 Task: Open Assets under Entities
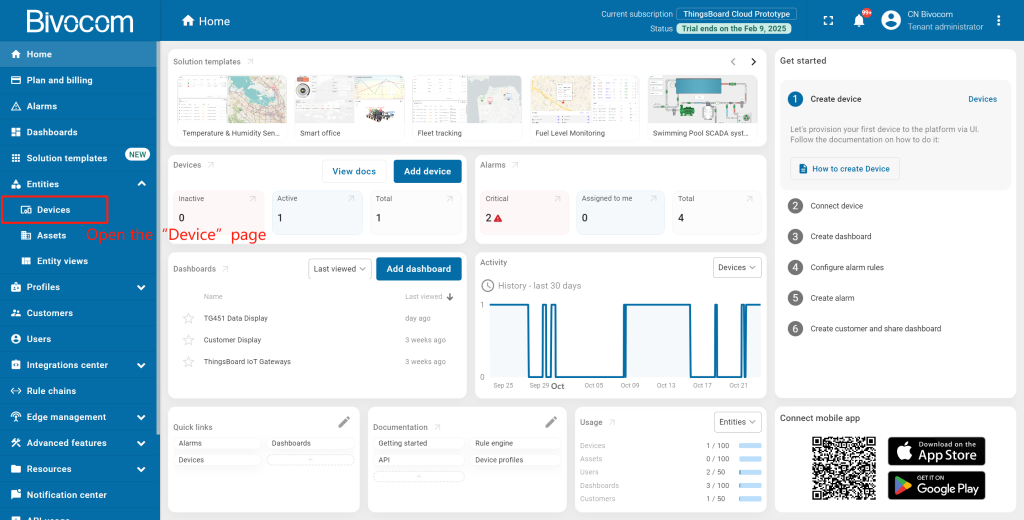click(78, 235)
